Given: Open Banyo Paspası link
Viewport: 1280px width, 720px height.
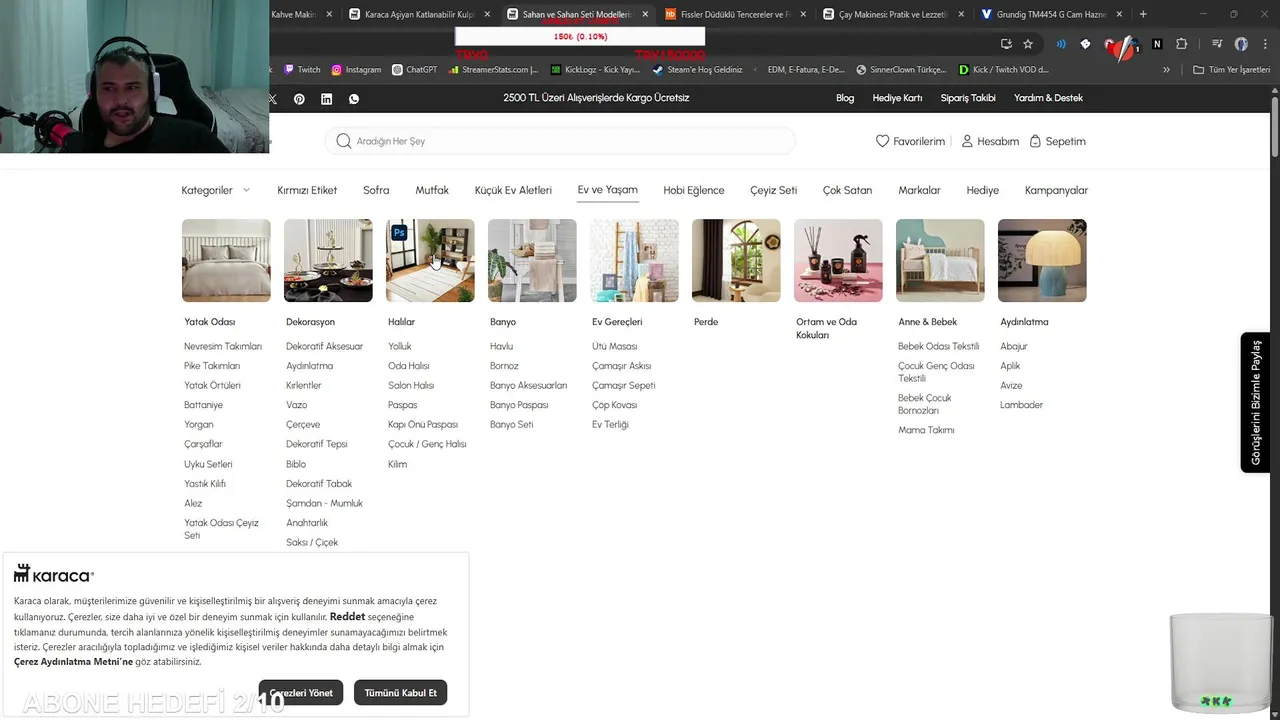Looking at the screenshot, I should [x=519, y=405].
